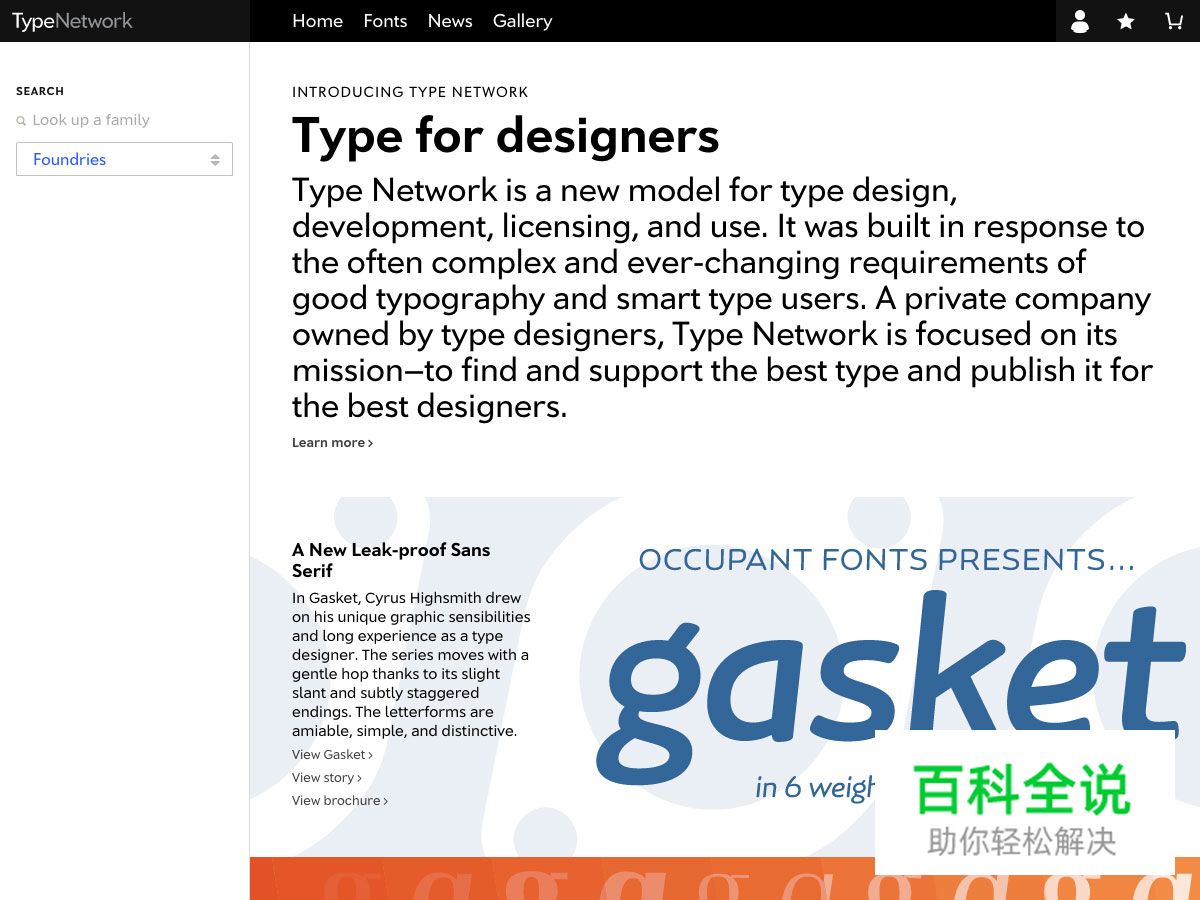1200x900 pixels.
Task: Open the shopping cart icon
Action: (x=1174, y=21)
